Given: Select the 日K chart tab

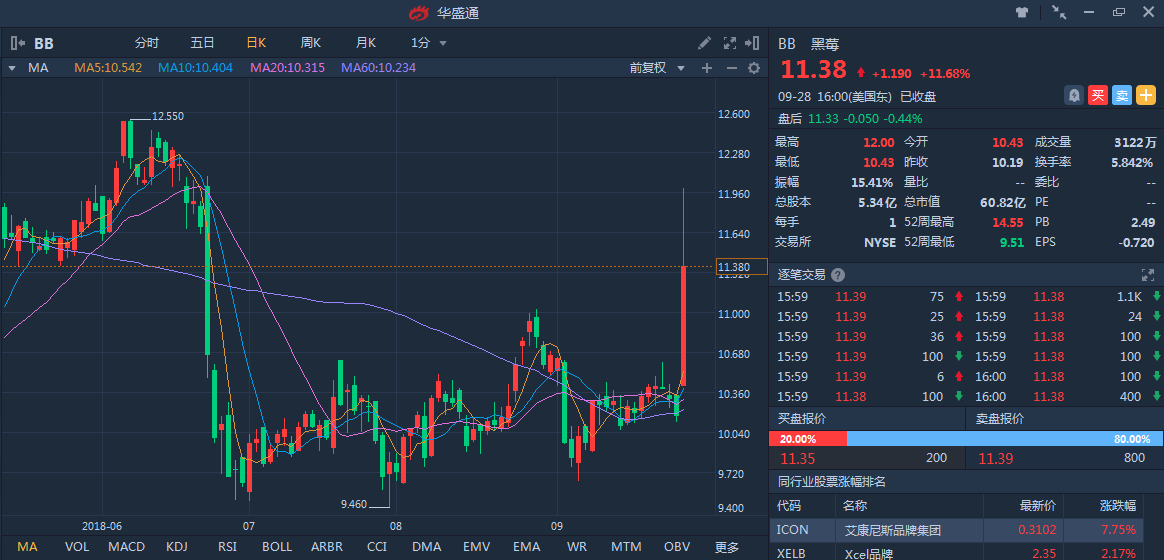Looking at the screenshot, I should (257, 43).
